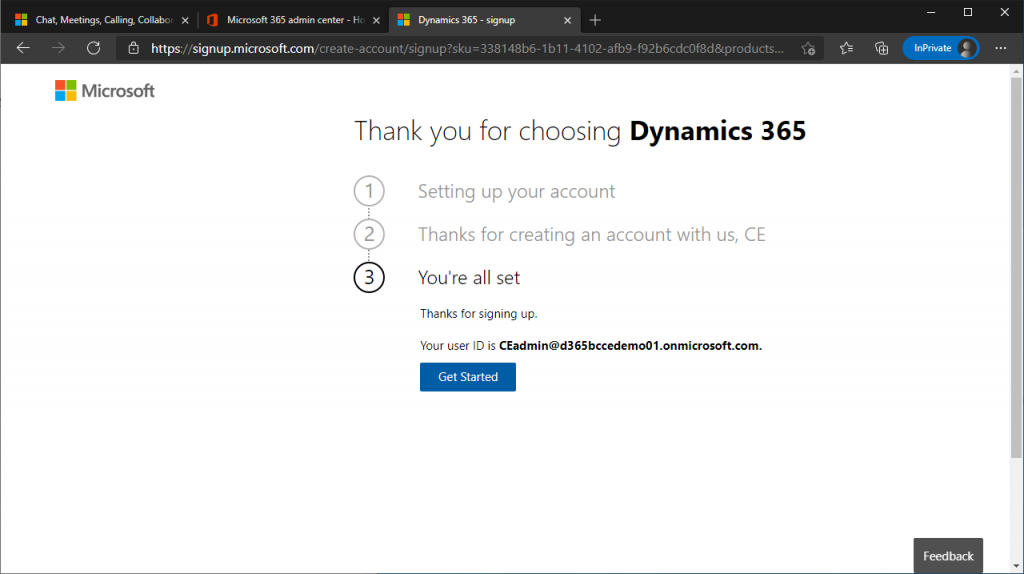Close the Microsoft 365 admin center tab
1024x574 pixels.
click(x=376, y=20)
